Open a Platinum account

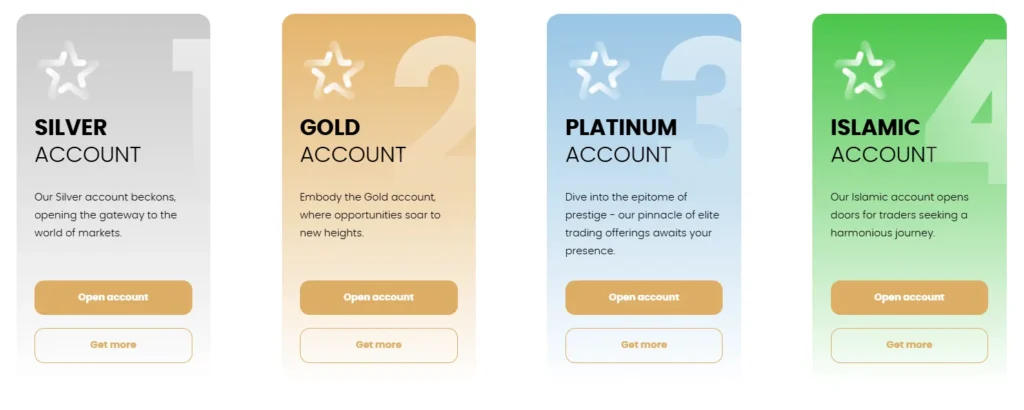[x=643, y=297]
